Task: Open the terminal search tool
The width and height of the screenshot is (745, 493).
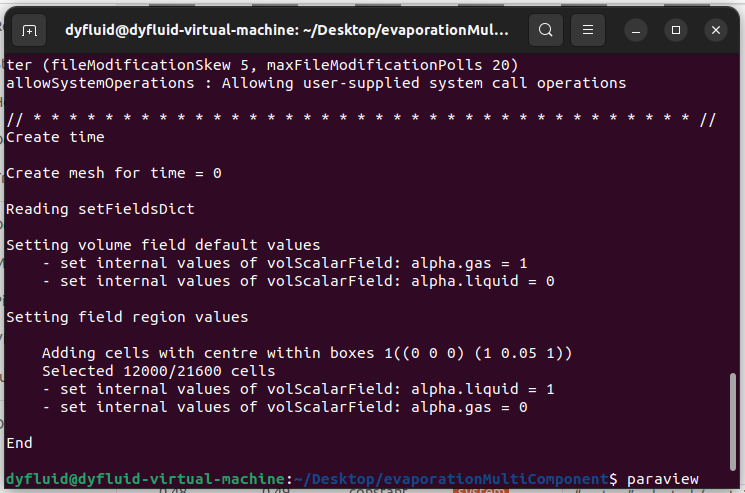Action: click(546, 30)
